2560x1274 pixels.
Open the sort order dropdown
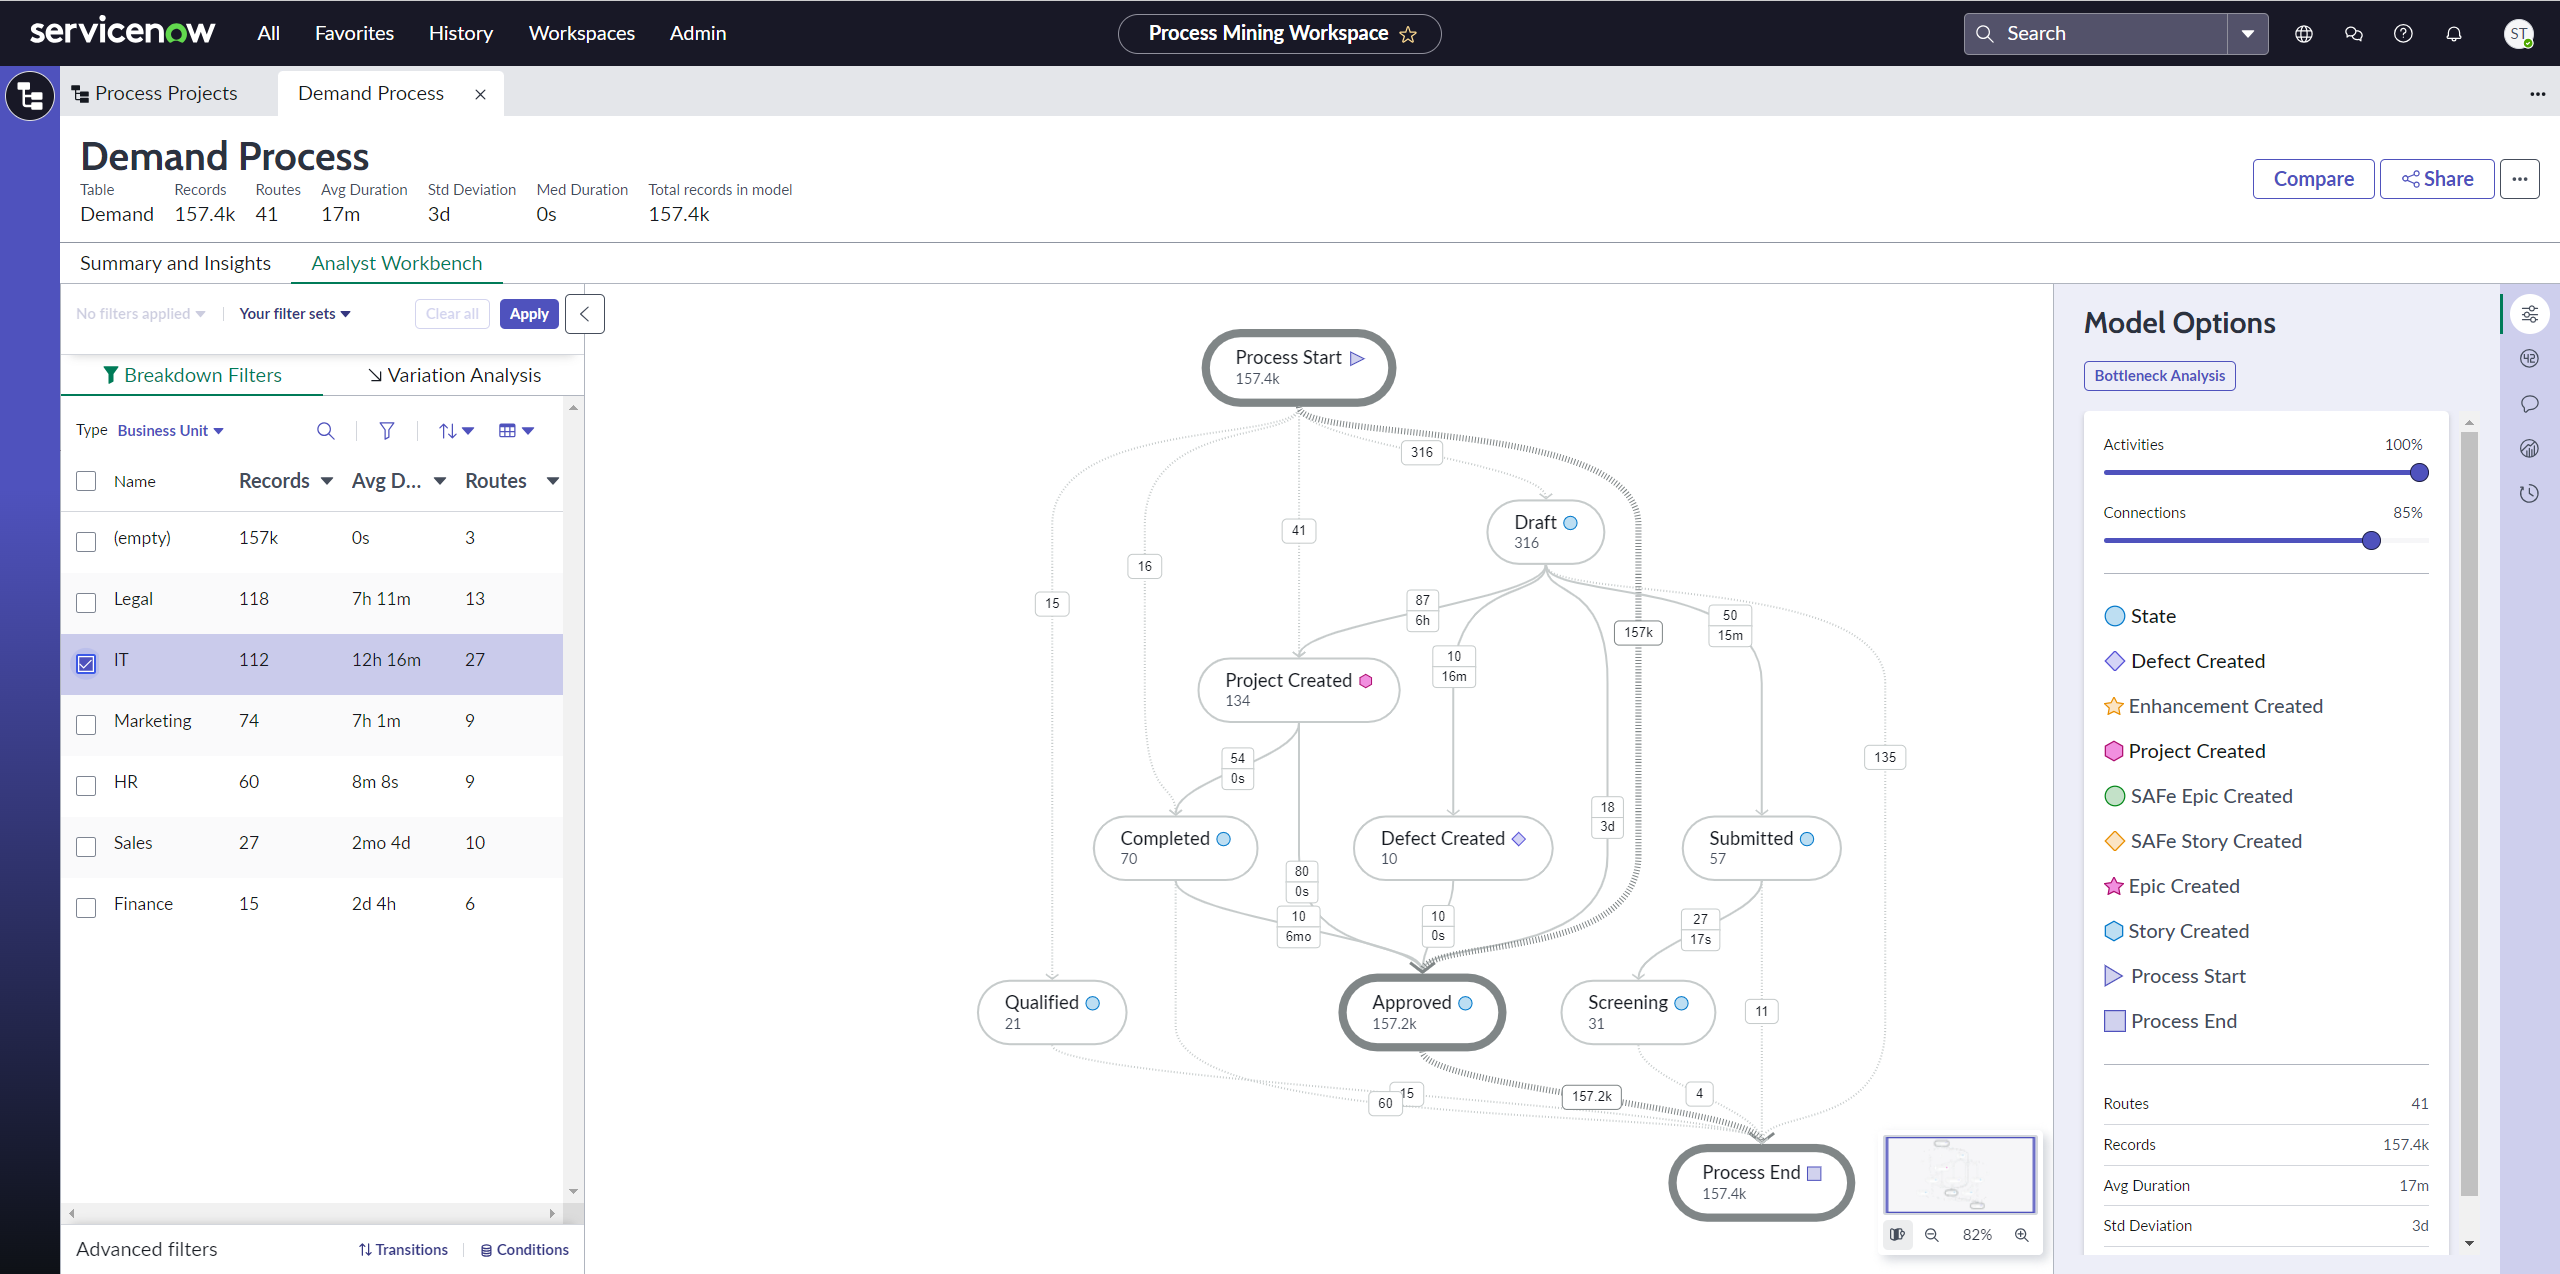pyautogui.click(x=456, y=431)
